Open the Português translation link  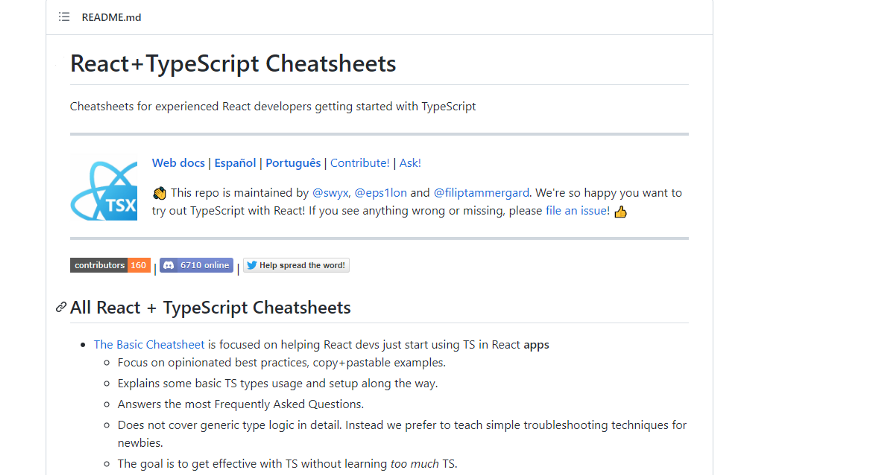(292, 163)
